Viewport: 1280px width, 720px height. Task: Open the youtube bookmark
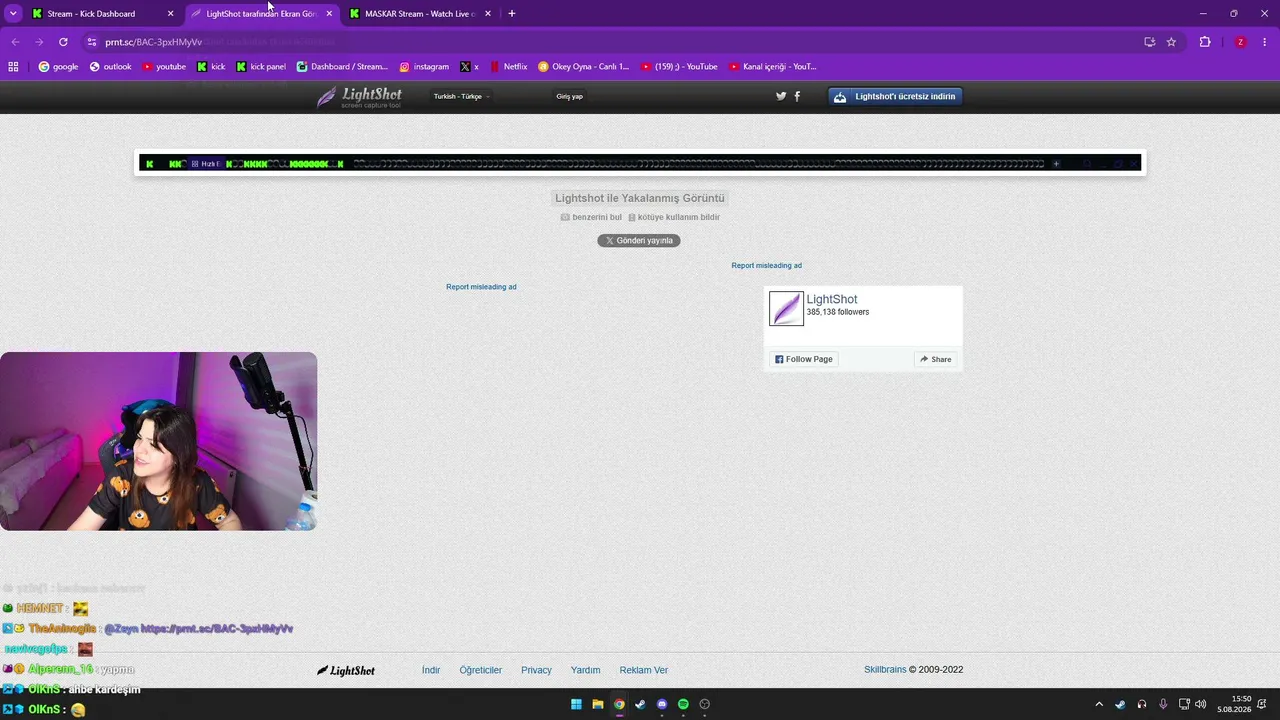(164, 67)
